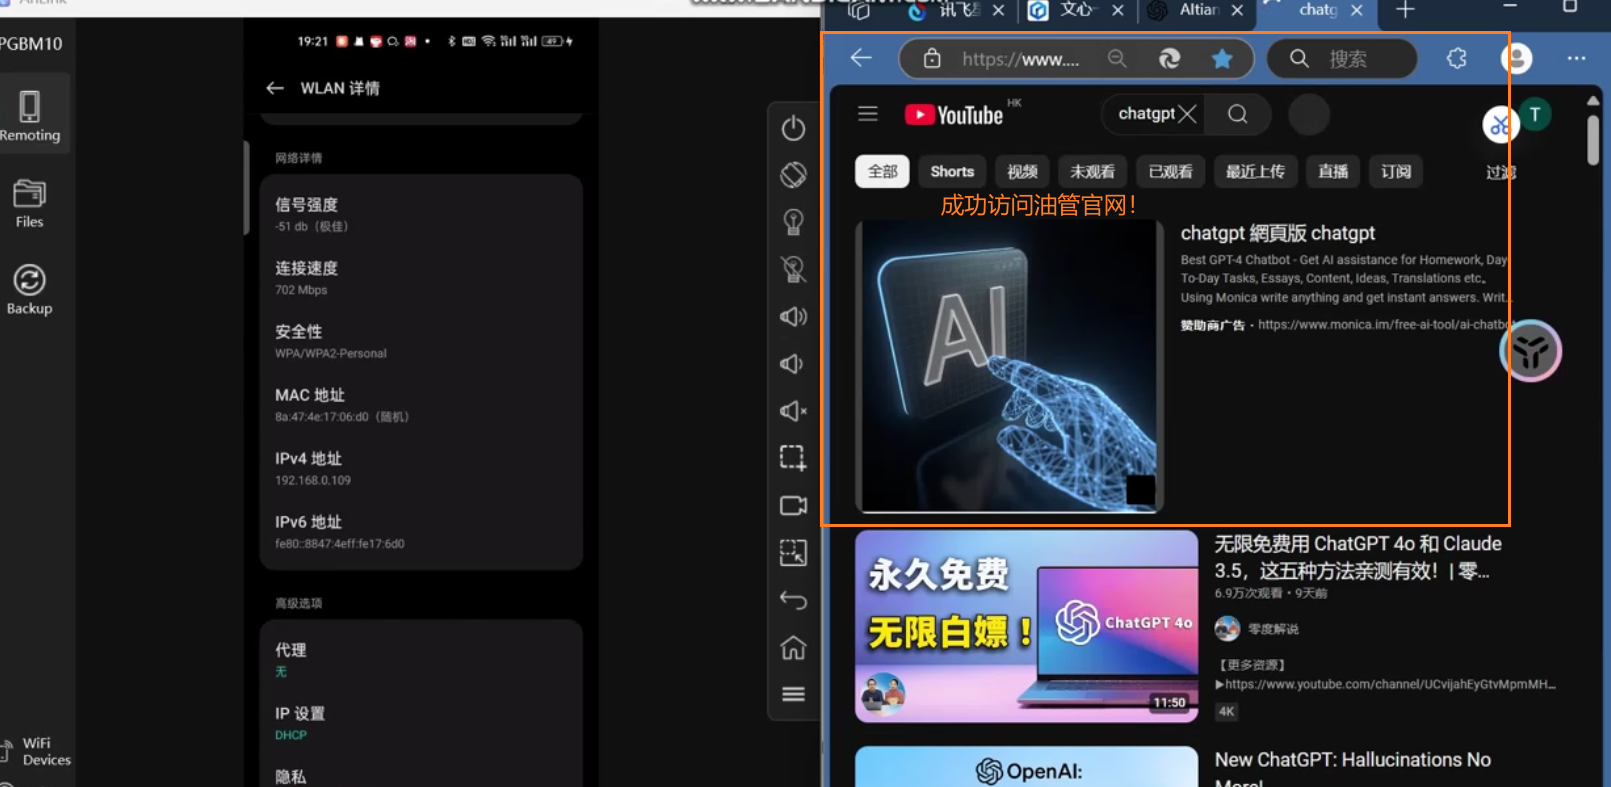This screenshot has height=787, width=1611.
Task: Start screen recording with camera icon
Action: [793, 506]
